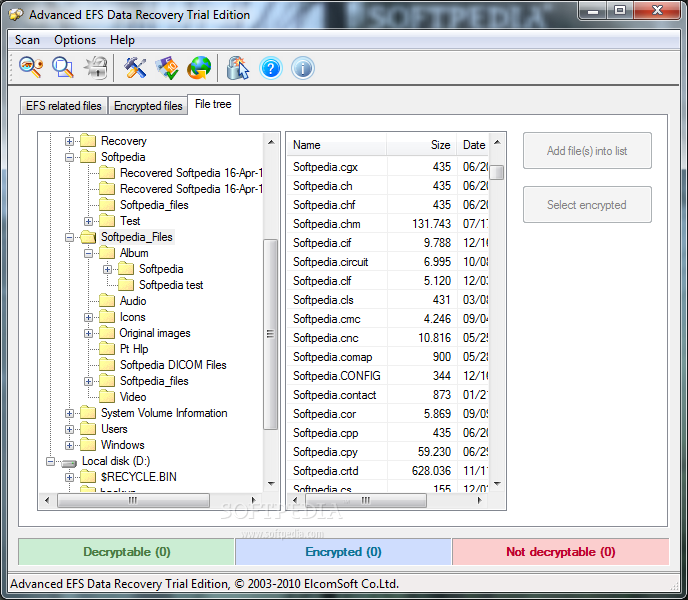Click the Size column header
688x600 pixels.
point(421,145)
